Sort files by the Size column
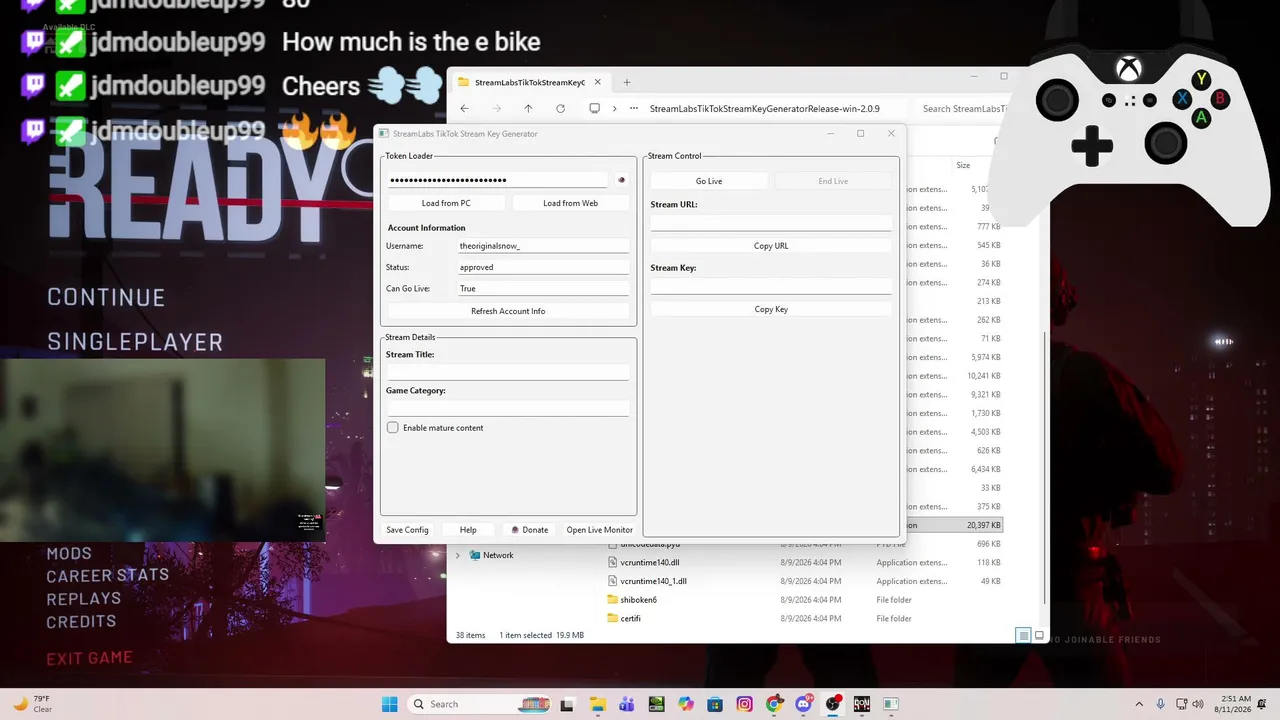Image resolution: width=1280 pixels, height=720 pixels. point(963,165)
